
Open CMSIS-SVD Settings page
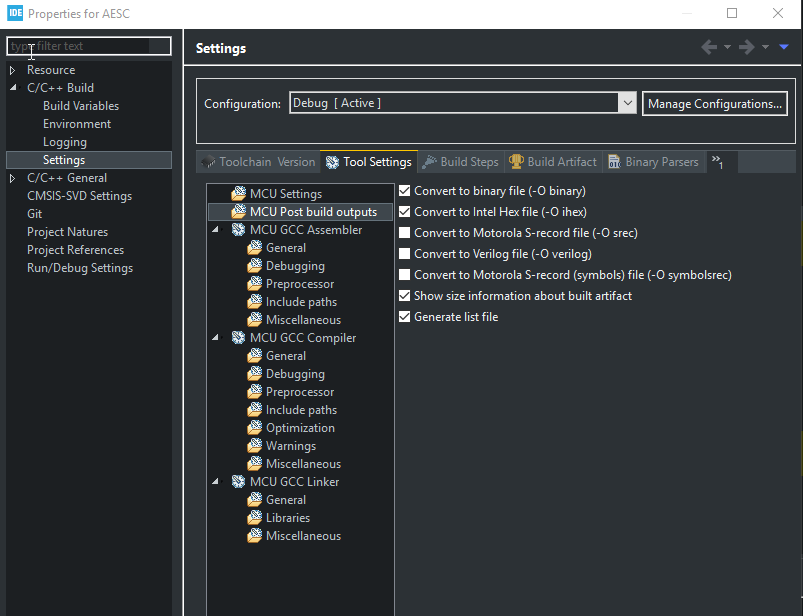point(79,196)
